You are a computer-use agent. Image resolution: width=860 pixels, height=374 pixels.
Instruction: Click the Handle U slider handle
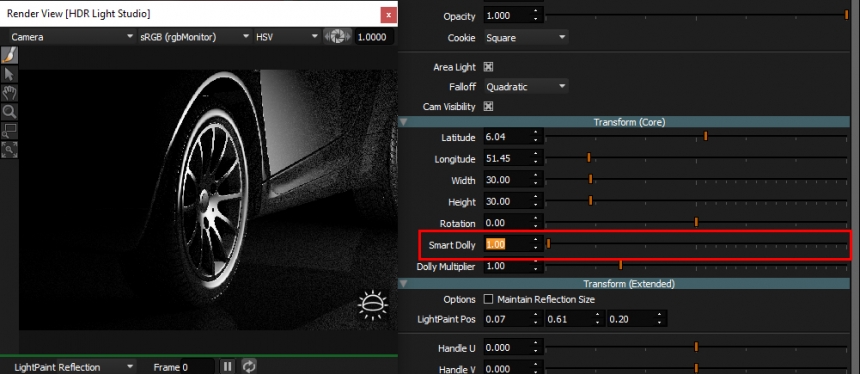(x=696, y=347)
